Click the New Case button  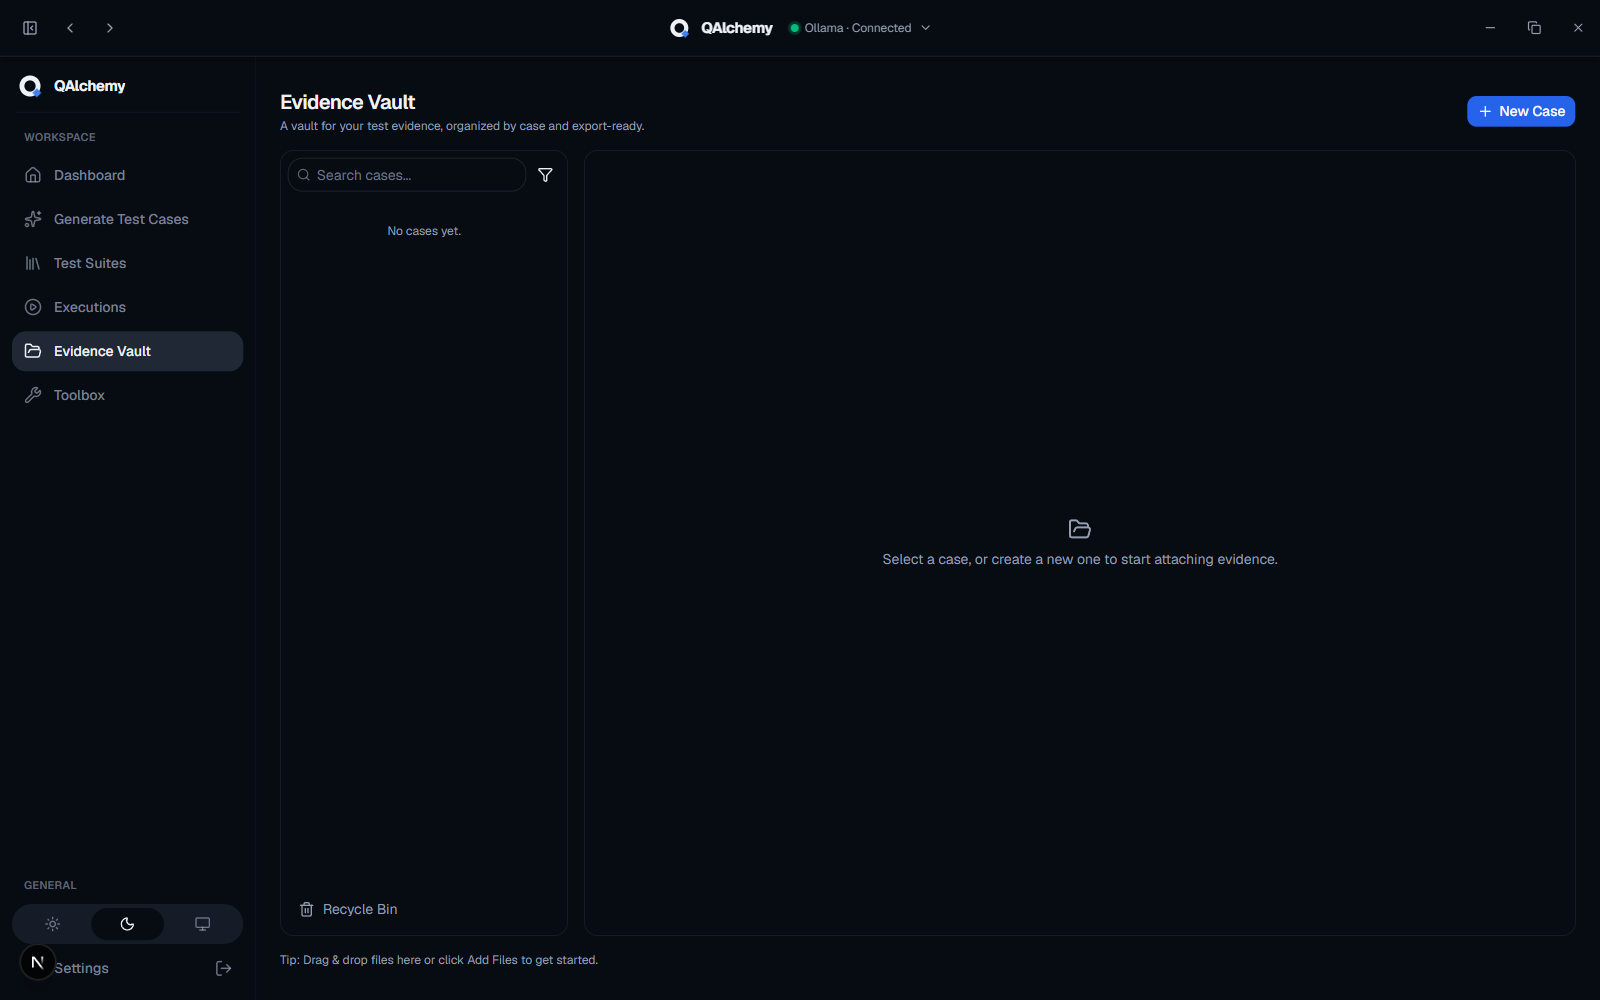(x=1521, y=111)
